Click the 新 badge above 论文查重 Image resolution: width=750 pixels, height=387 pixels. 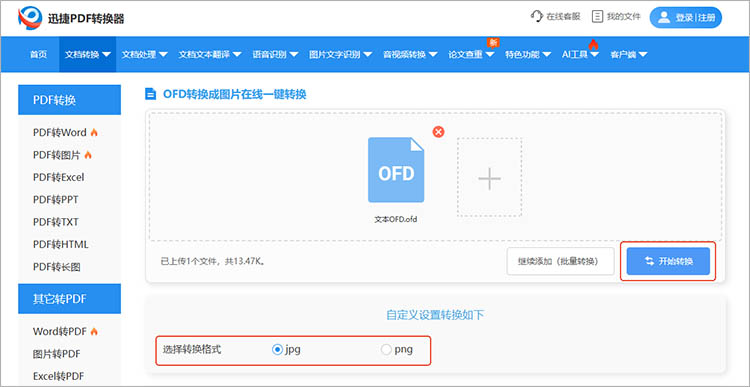point(493,43)
